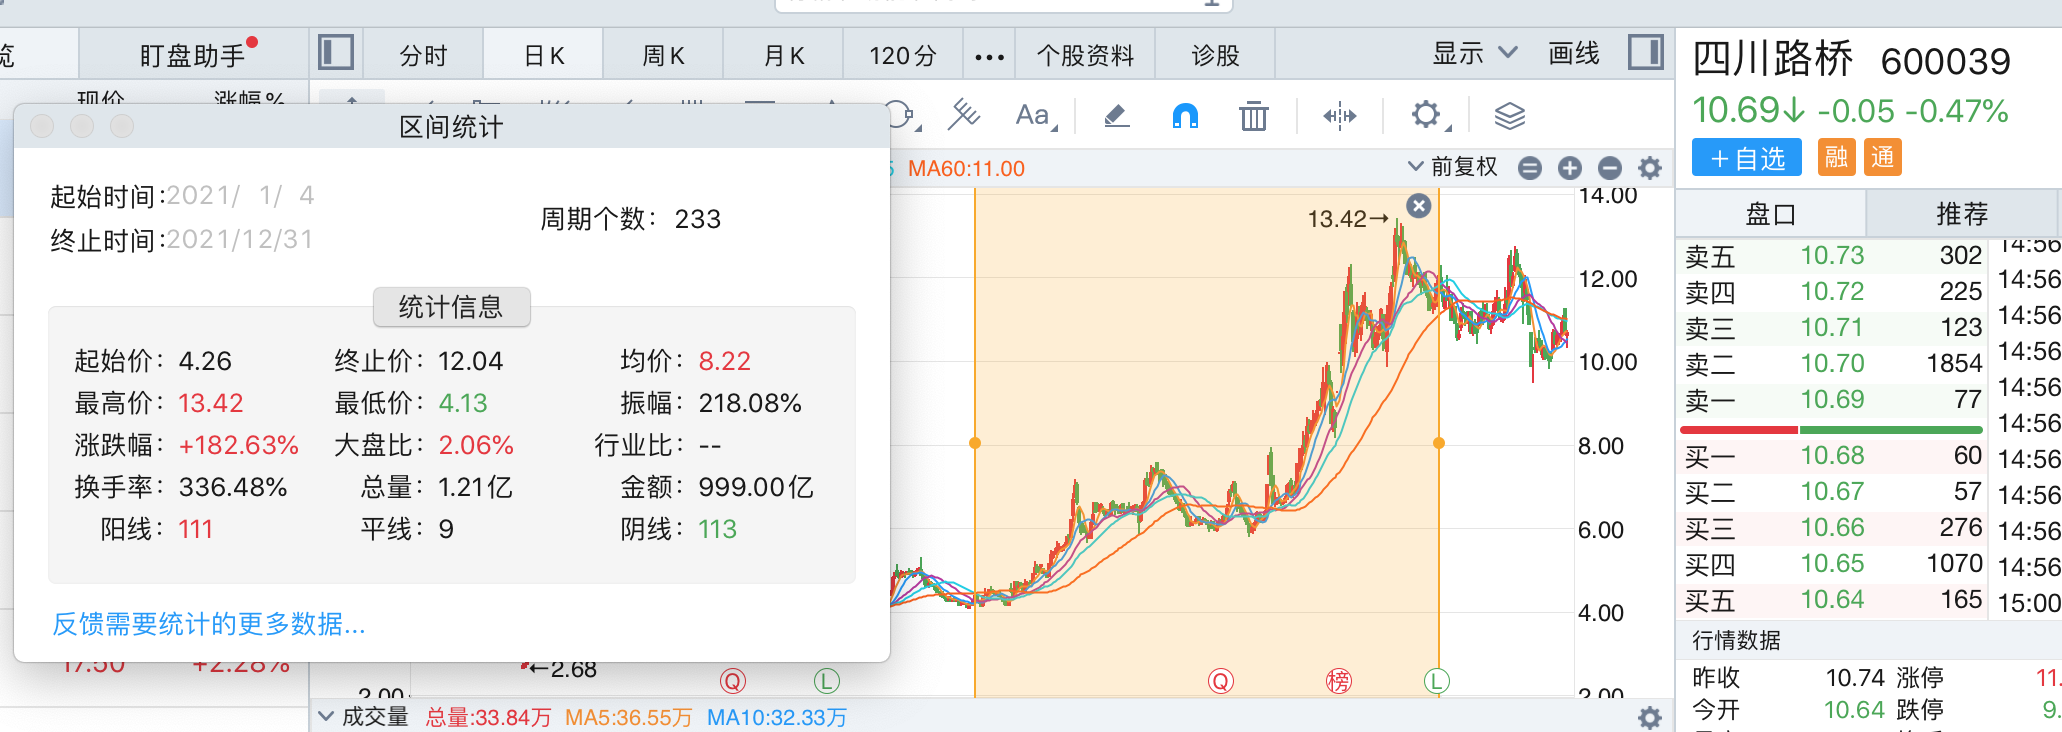Select the pitchfork drawing tool

(964, 114)
